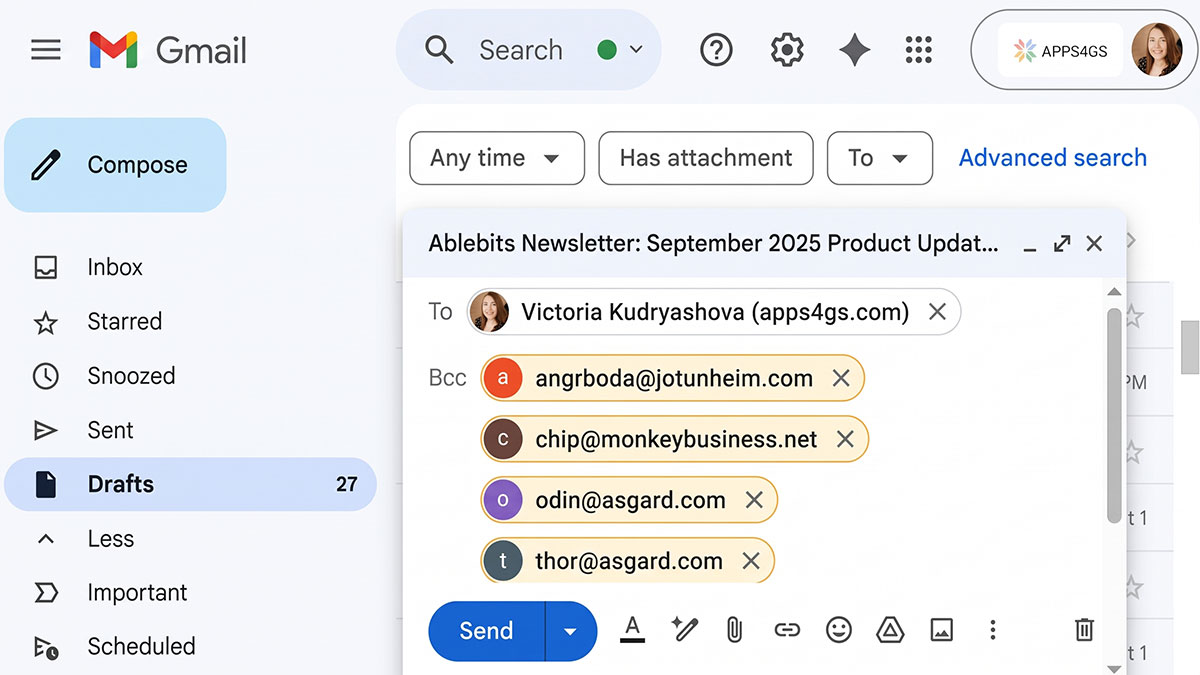Remove chip@monkeybusiness.net from Bcc
The width and height of the screenshot is (1200, 675).
845,440
